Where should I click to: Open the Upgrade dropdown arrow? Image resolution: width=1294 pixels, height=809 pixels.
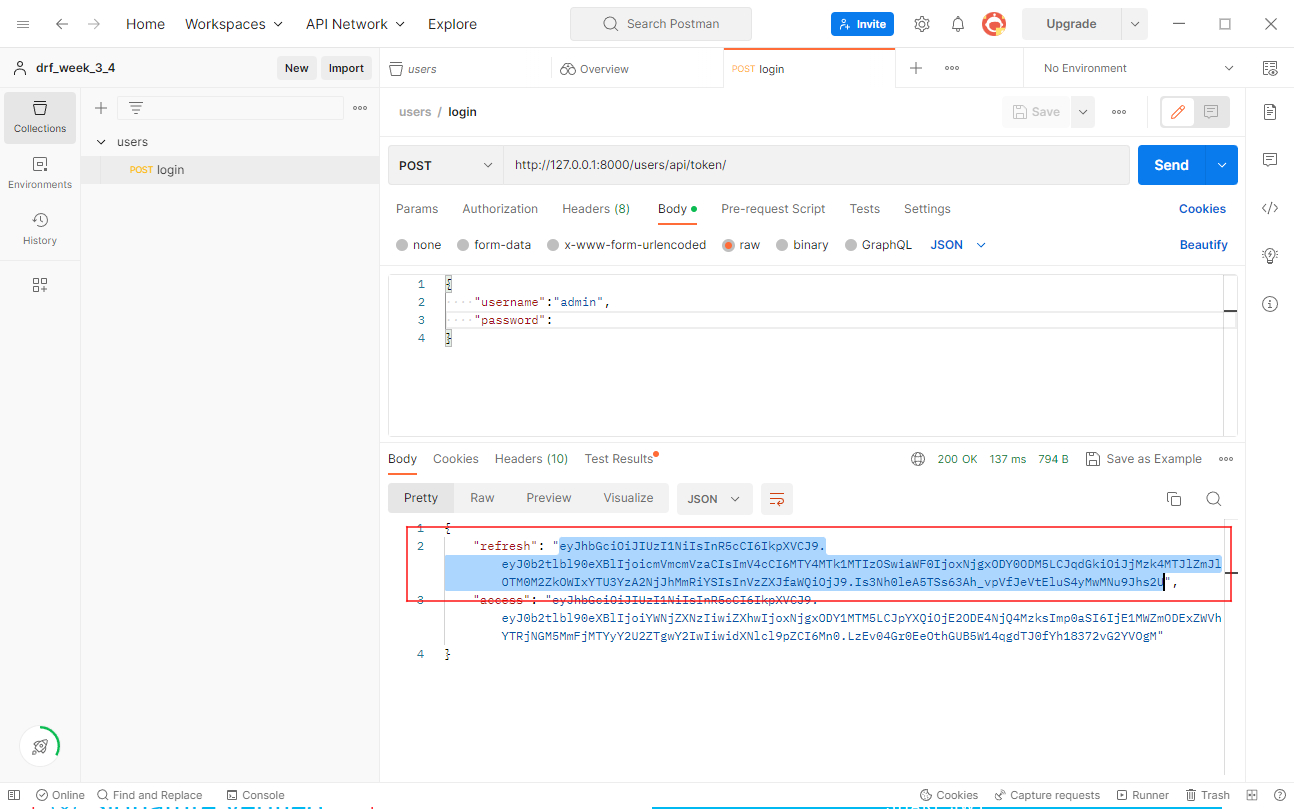[x=1134, y=24]
